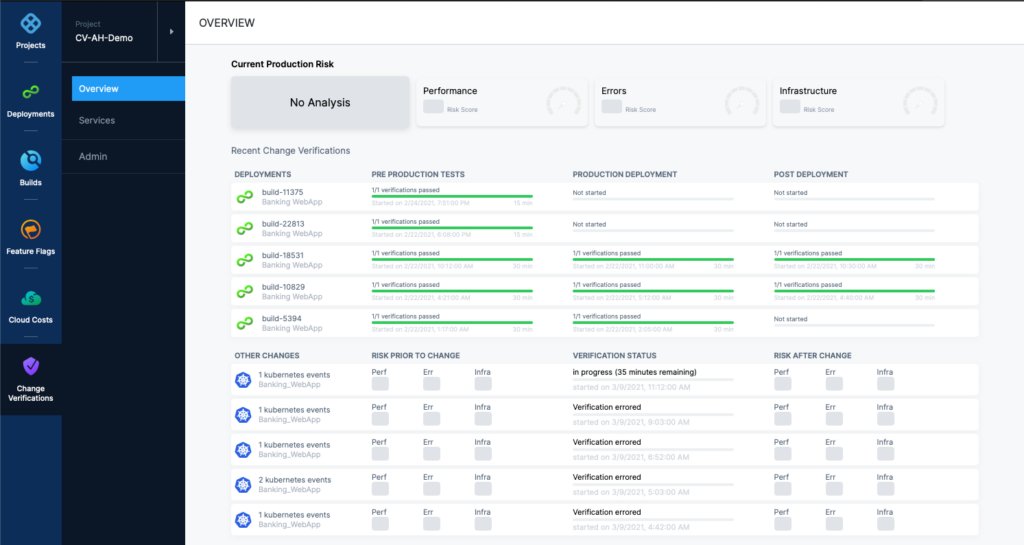Click post deployment progress bar for build-10829
The image size is (1024, 545).
click(x=854, y=291)
